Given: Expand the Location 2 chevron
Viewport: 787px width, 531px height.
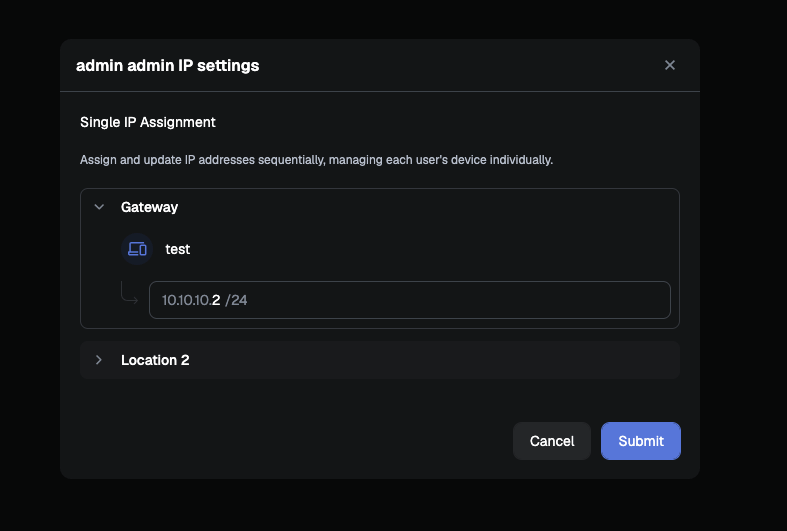Looking at the screenshot, I should point(99,360).
